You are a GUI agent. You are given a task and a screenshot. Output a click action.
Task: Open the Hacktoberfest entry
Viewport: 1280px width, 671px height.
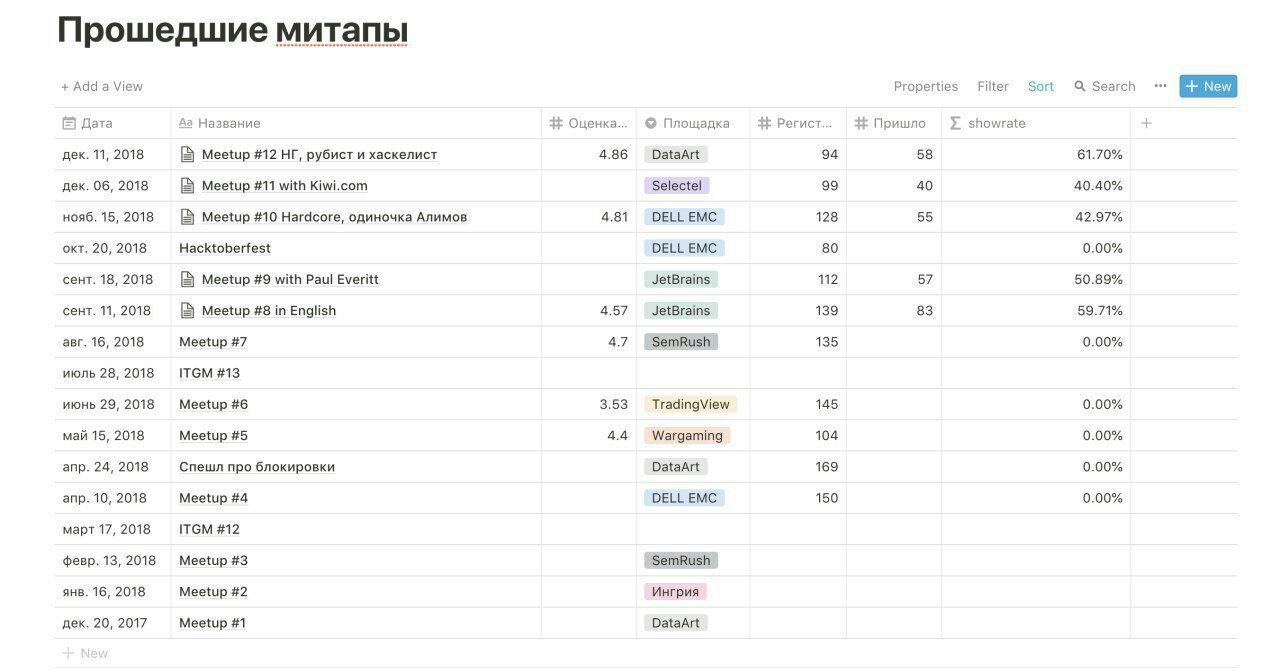click(x=225, y=248)
